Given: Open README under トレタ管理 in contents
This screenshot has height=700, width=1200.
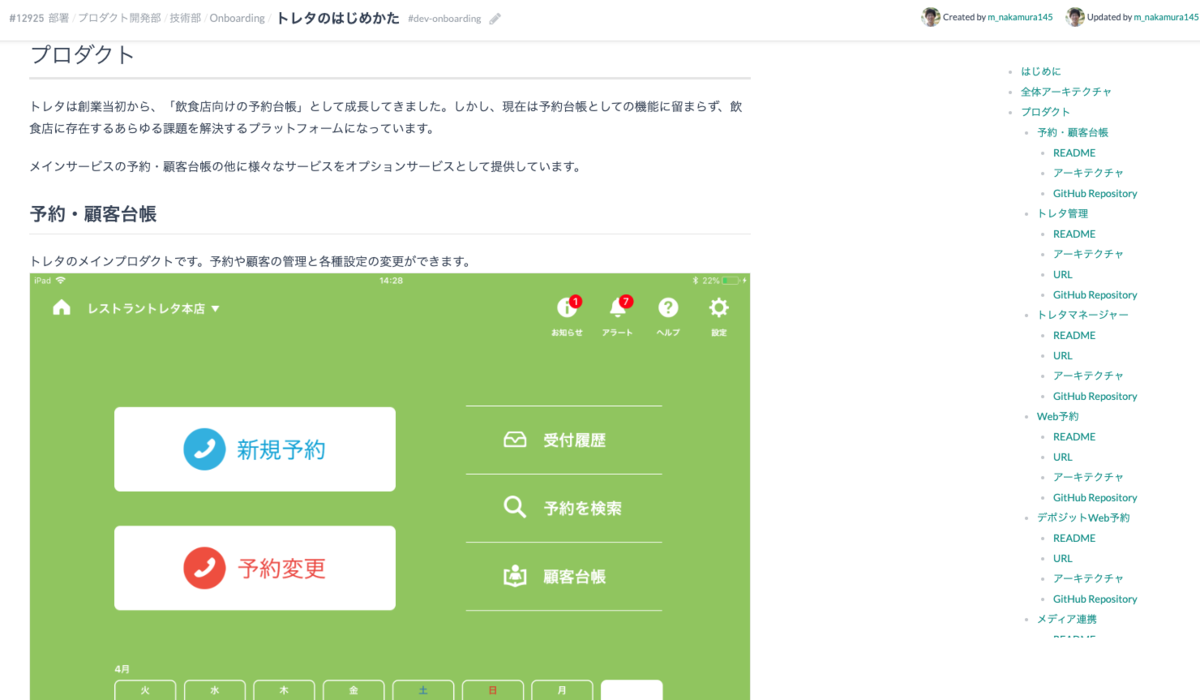Looking at the screenshot, I should click(1074, 234).
